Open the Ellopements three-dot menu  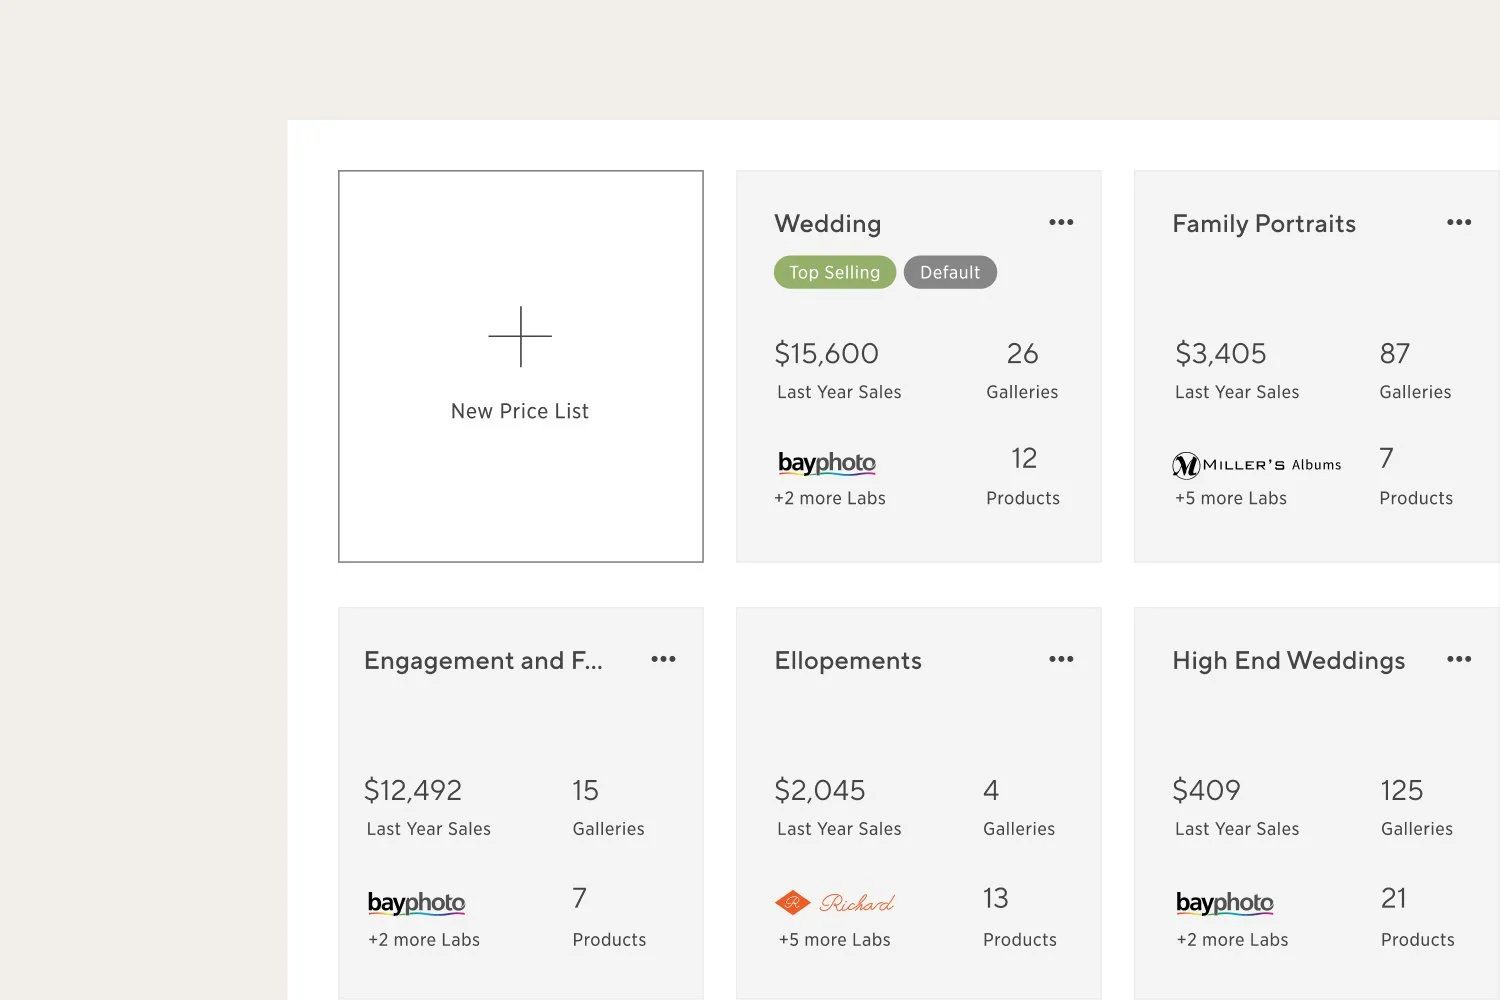[1061, 659]
